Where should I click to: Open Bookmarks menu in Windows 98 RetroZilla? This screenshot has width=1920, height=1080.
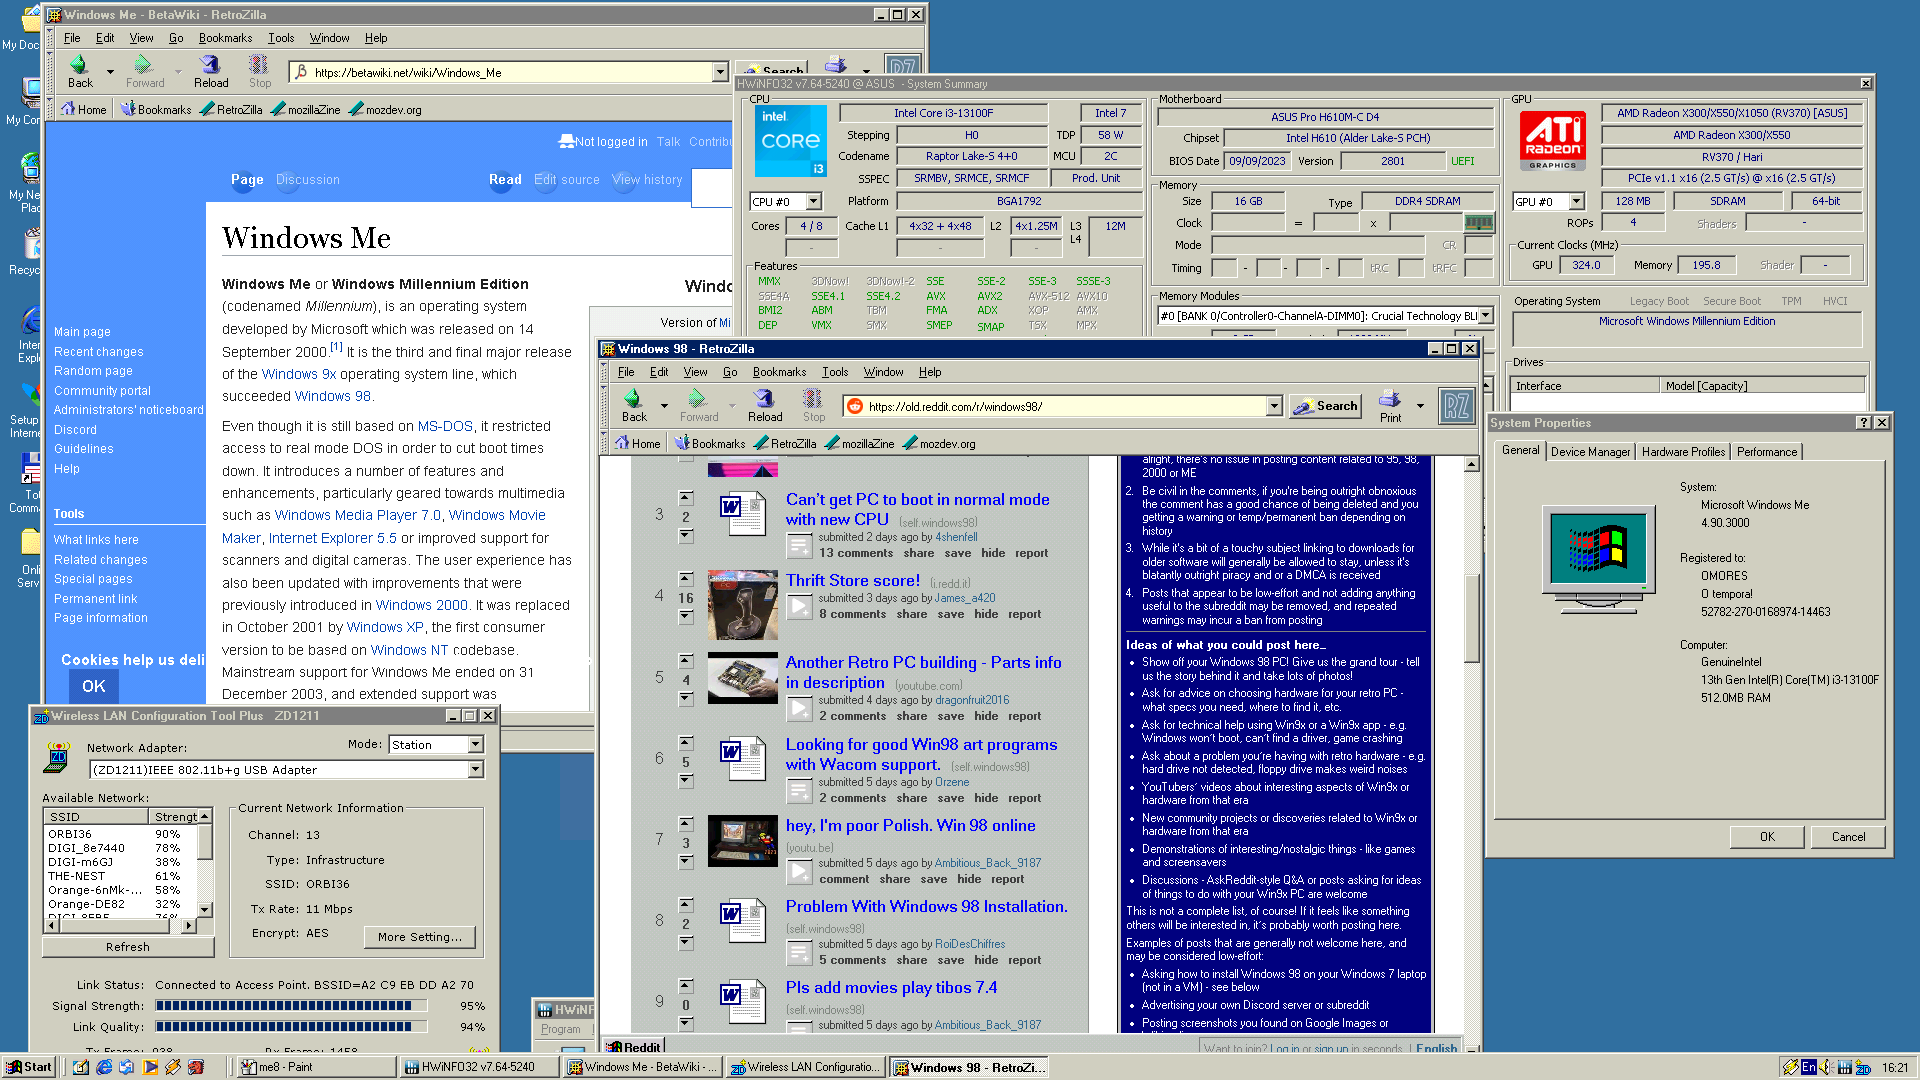[779, 372]
